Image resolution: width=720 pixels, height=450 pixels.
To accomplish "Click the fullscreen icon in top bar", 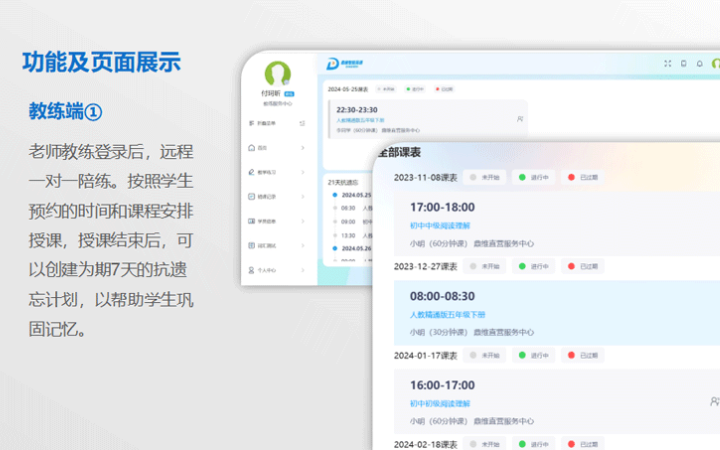I will coord(668,63).
